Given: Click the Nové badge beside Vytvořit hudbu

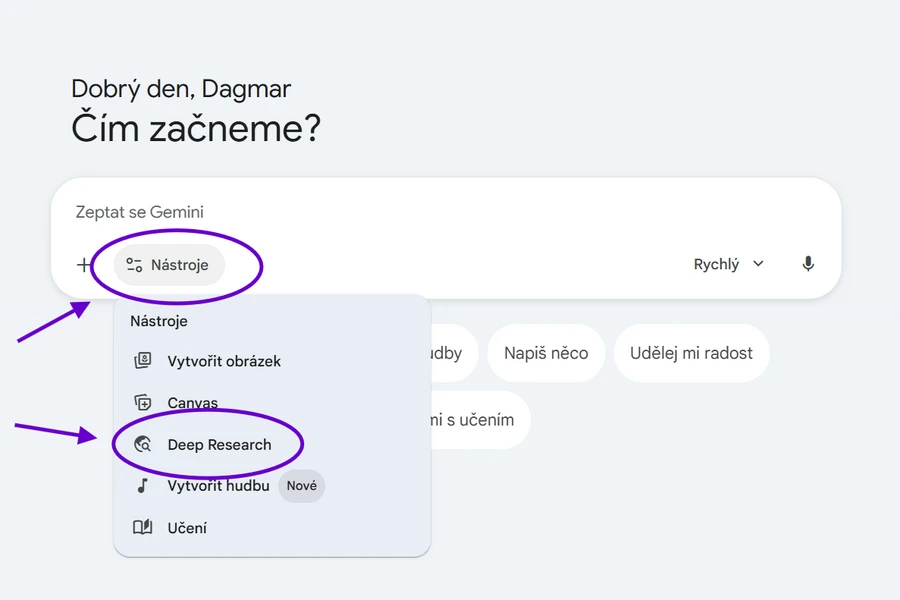Looking at the screenshot, I should click(301, 486).
